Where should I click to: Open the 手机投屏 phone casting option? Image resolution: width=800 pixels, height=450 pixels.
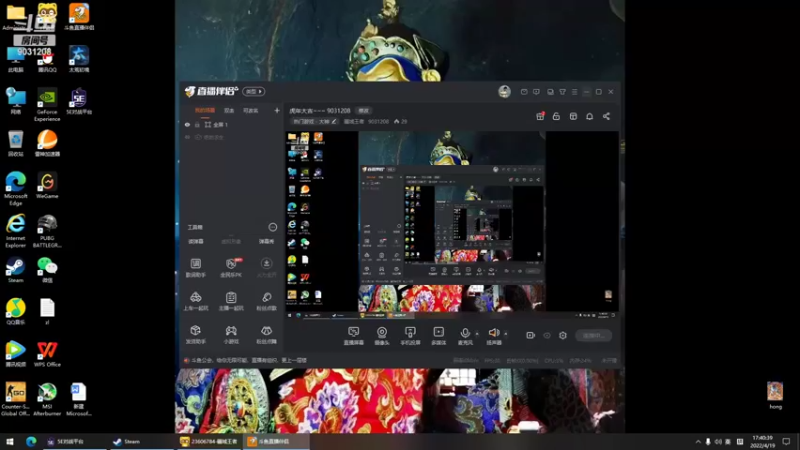point(410,336)
